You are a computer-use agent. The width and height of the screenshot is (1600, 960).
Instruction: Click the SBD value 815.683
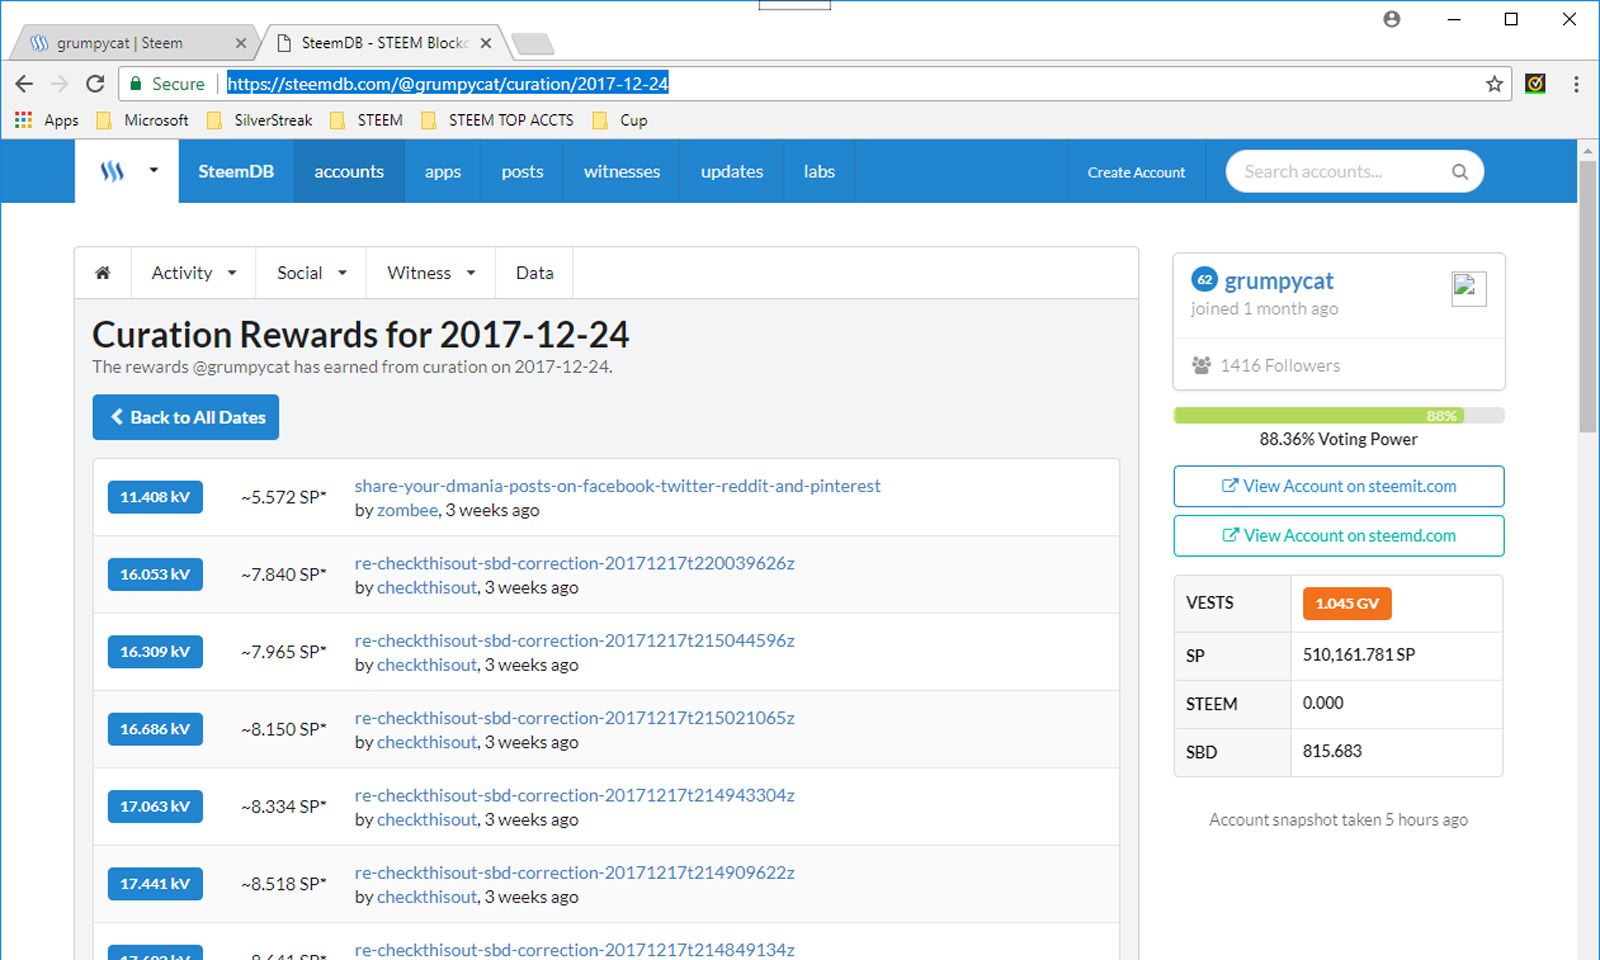[1332, 751]
